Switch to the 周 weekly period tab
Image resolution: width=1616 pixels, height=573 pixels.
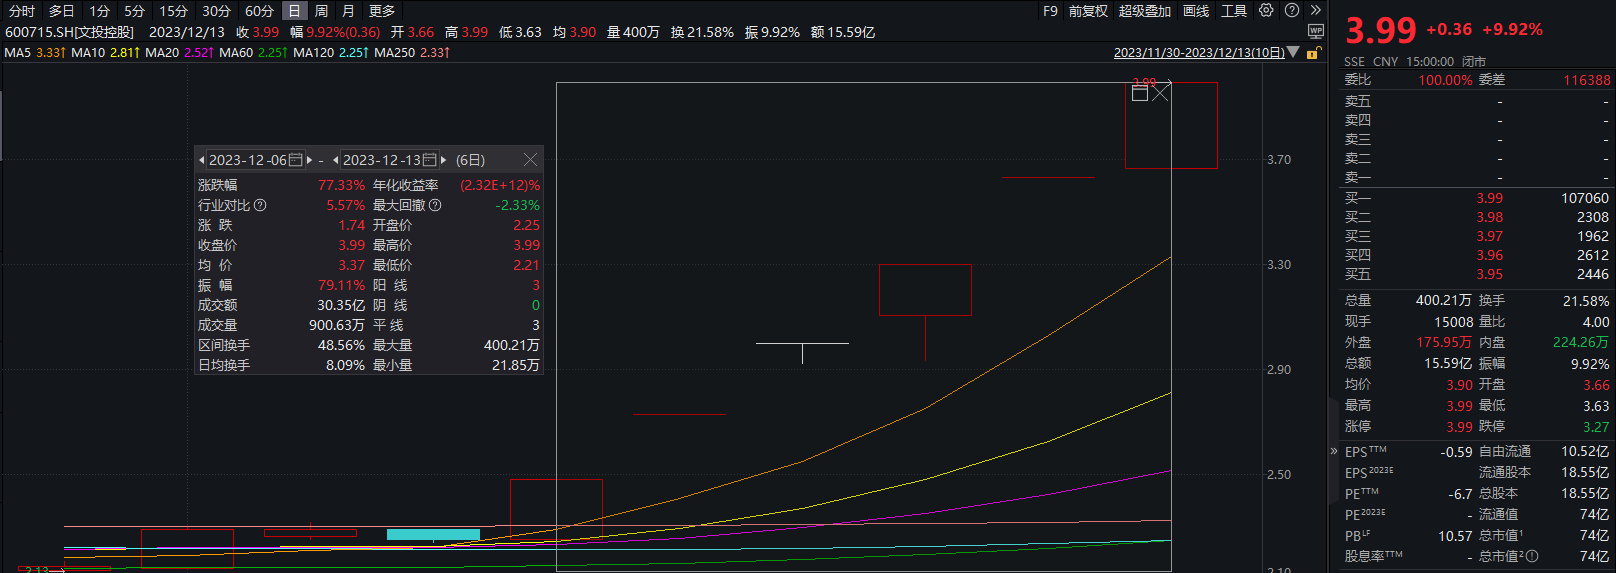pyautogui.click(x=321, y=11)
